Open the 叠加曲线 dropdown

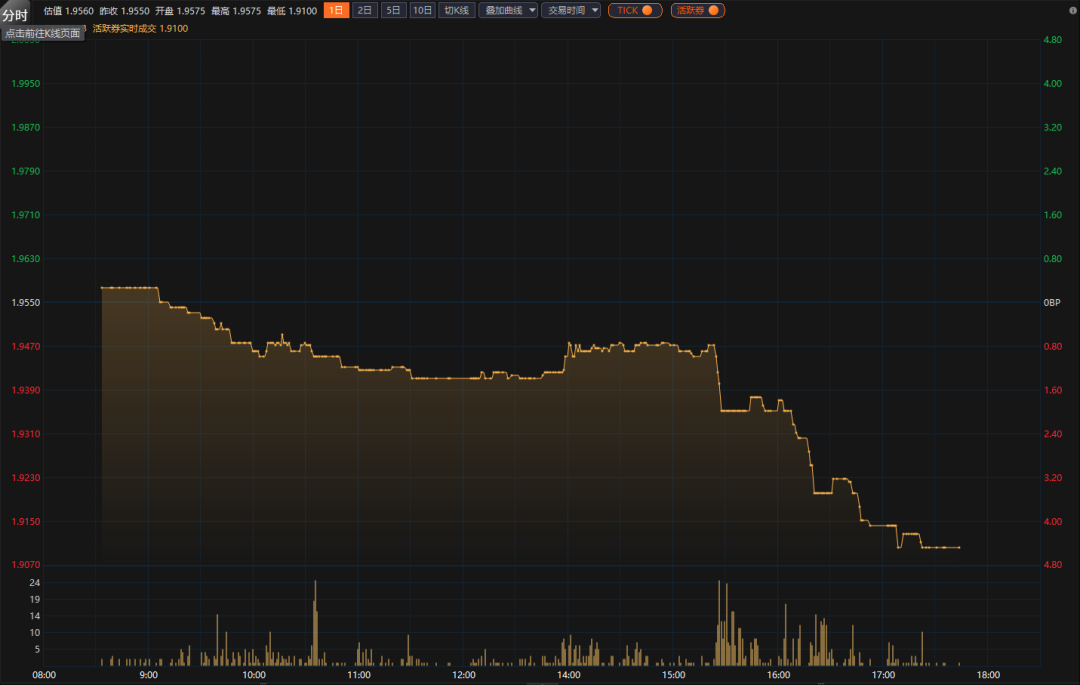click(x=508, y=10)
